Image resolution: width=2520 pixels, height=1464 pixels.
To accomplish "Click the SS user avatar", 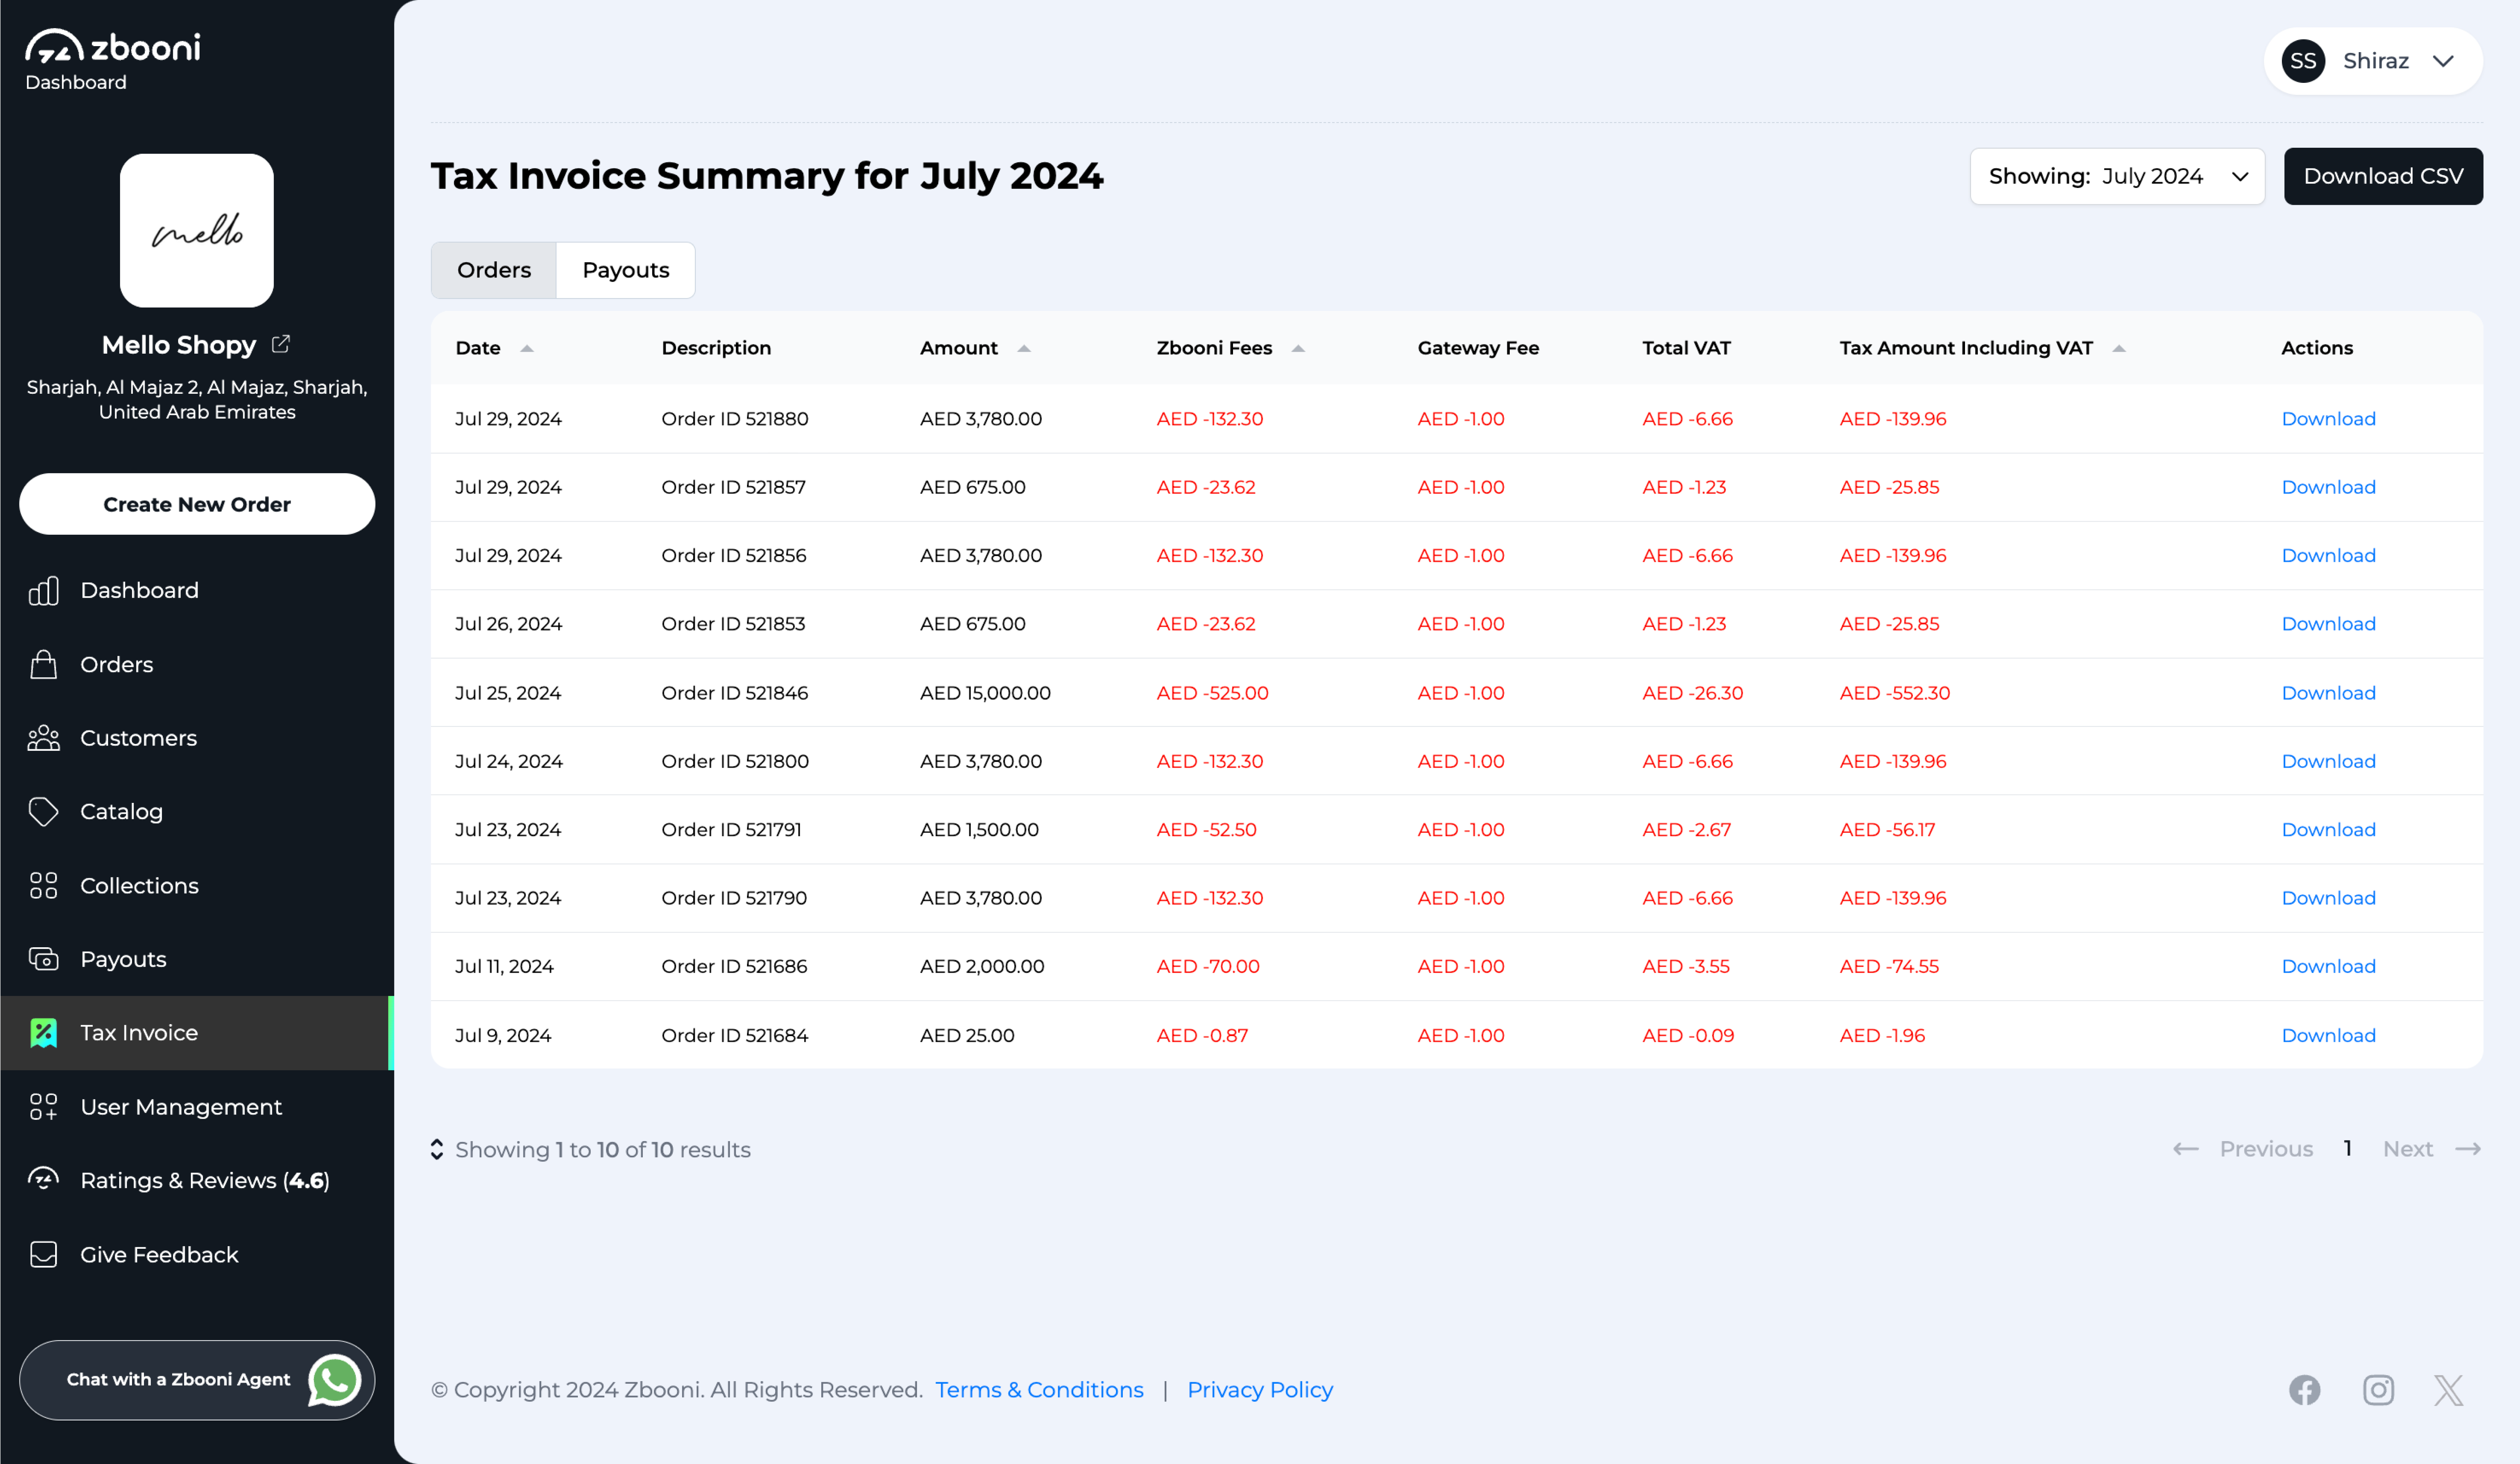I will click(x=2303, y=61).
